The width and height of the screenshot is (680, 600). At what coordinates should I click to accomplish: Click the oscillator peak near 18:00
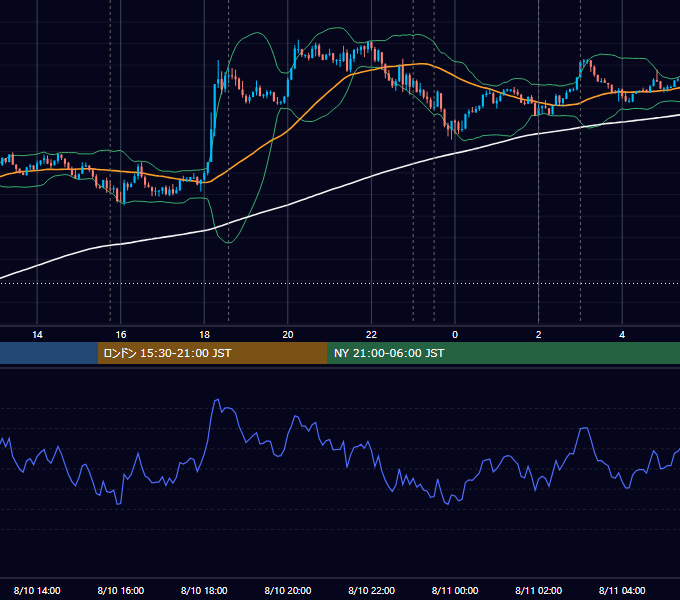coord(216,401)
